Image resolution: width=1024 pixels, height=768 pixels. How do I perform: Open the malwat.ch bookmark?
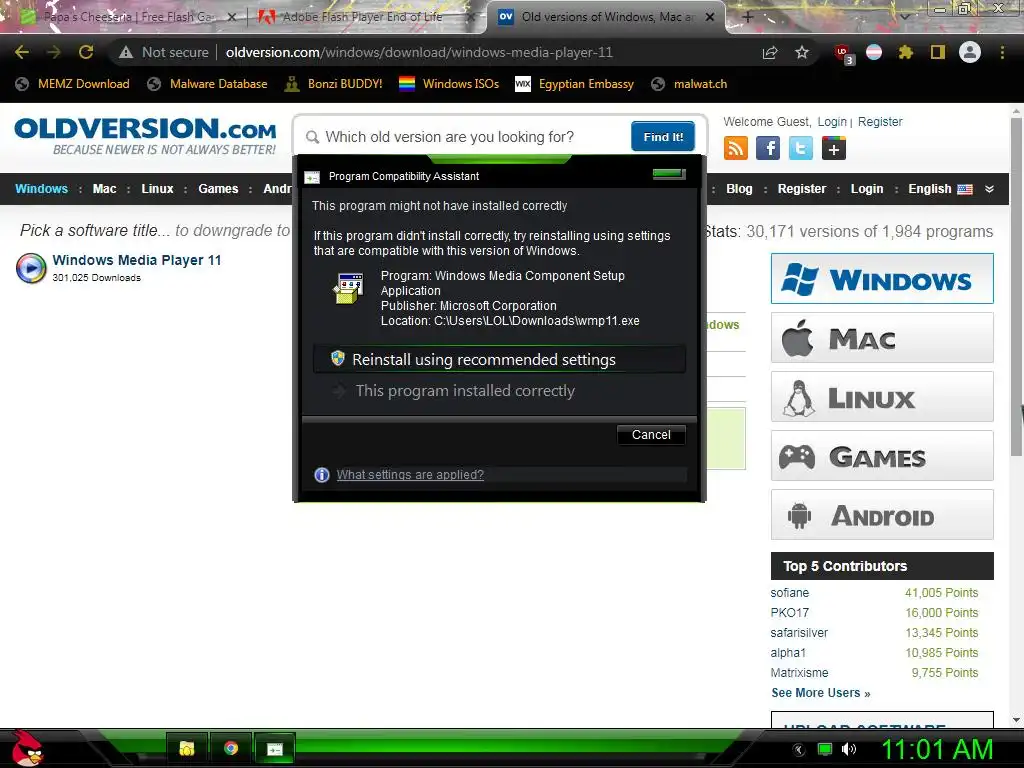690,84
